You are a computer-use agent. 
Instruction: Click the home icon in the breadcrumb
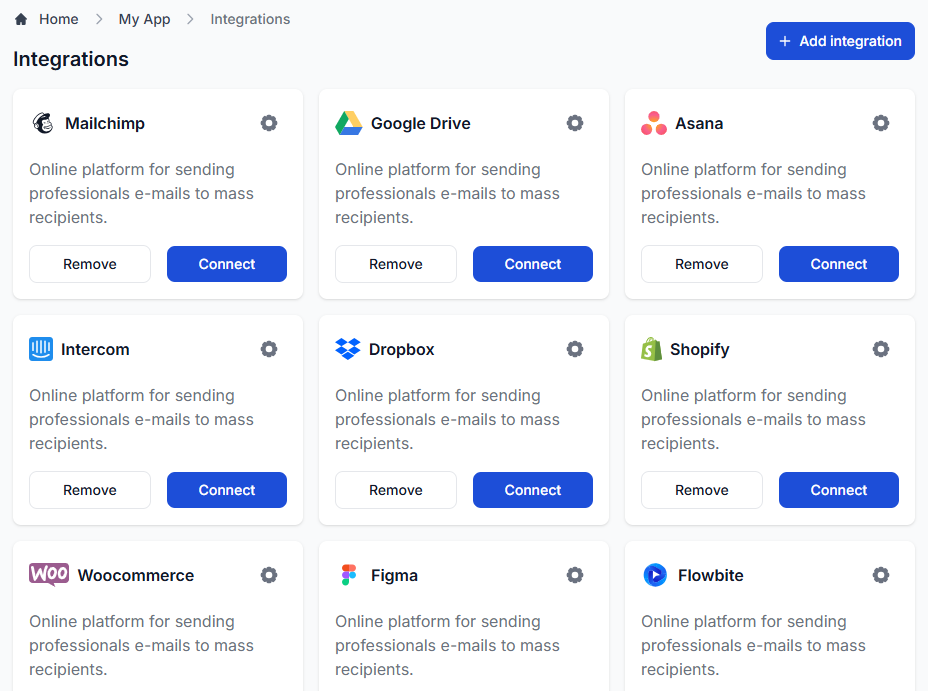(20, 18)
